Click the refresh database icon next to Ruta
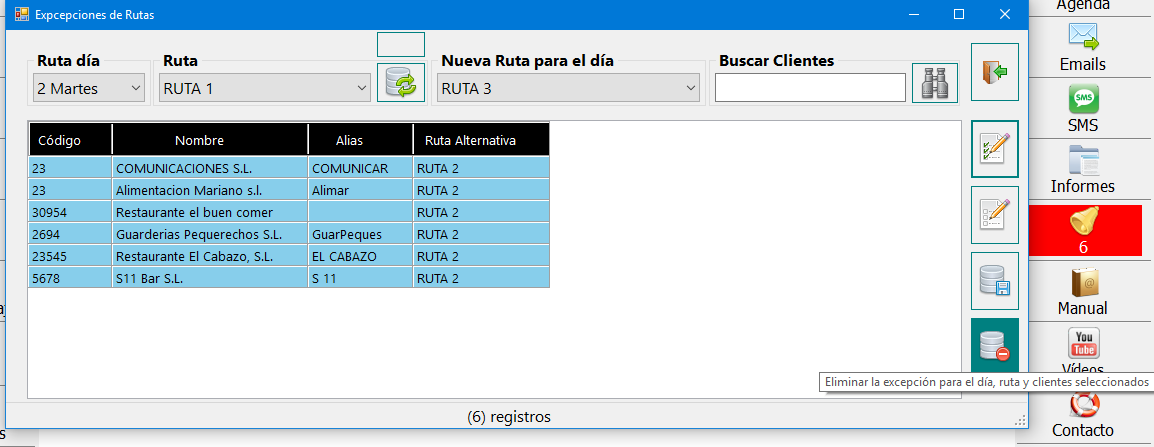This screenshot has height=447, width=1154. point(401,82)
